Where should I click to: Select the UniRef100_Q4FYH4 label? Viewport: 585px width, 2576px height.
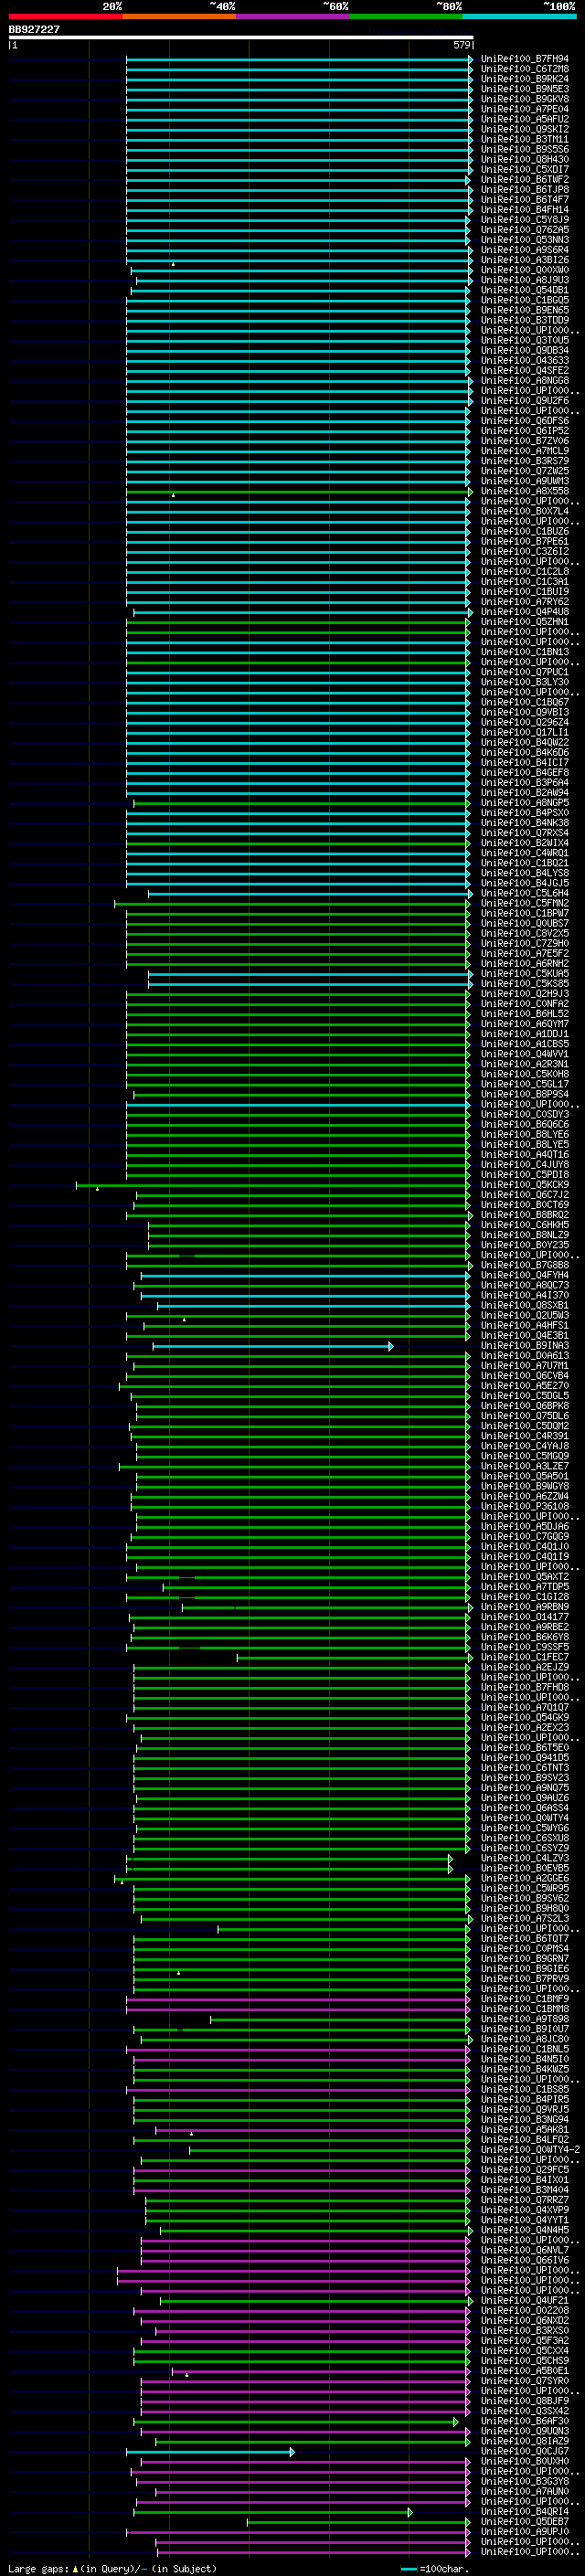click(x=525, y=1275)
